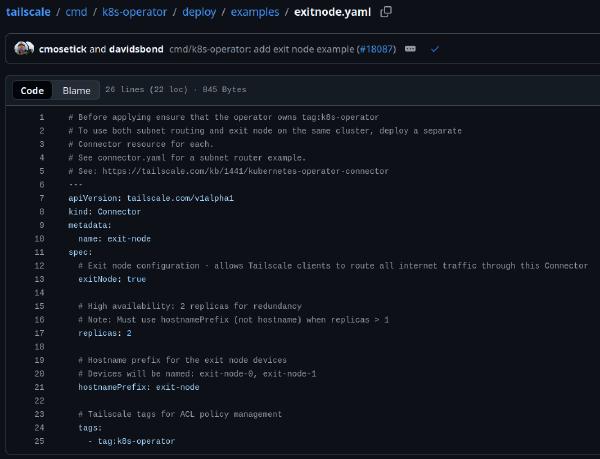Go to the examples folder breadcrumb
This screenshot has width=600, height=459.
[x=255, y=12]
